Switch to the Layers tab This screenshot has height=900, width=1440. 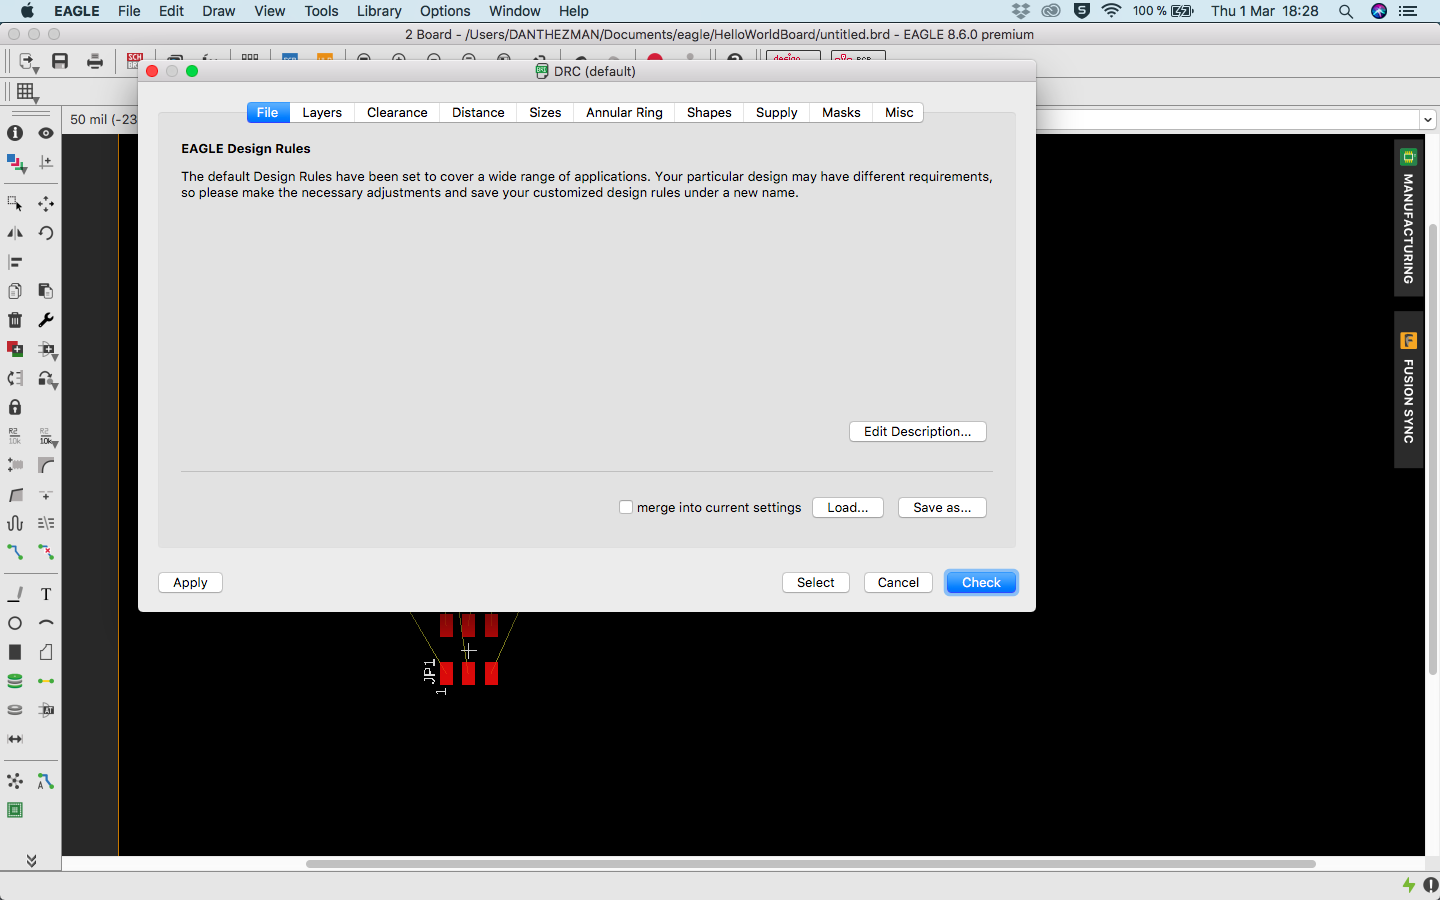coord(322,113)
